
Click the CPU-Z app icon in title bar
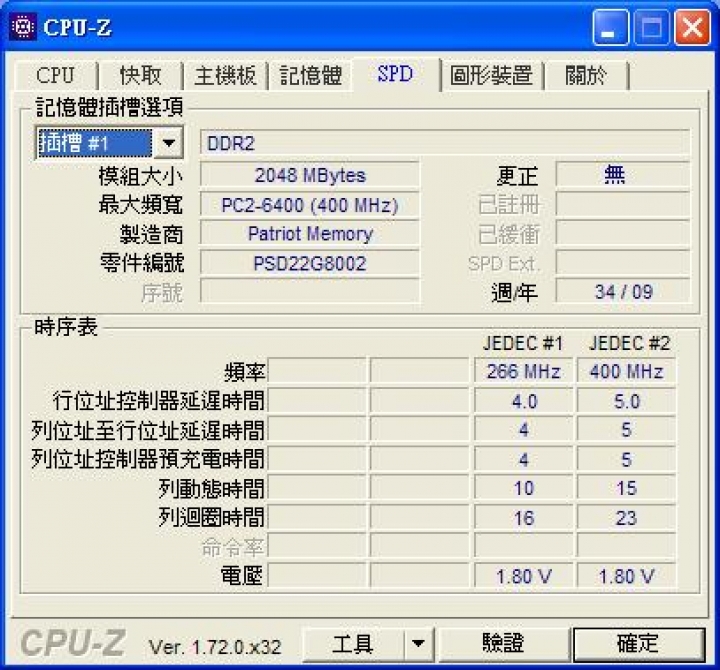tap(23, 28)
